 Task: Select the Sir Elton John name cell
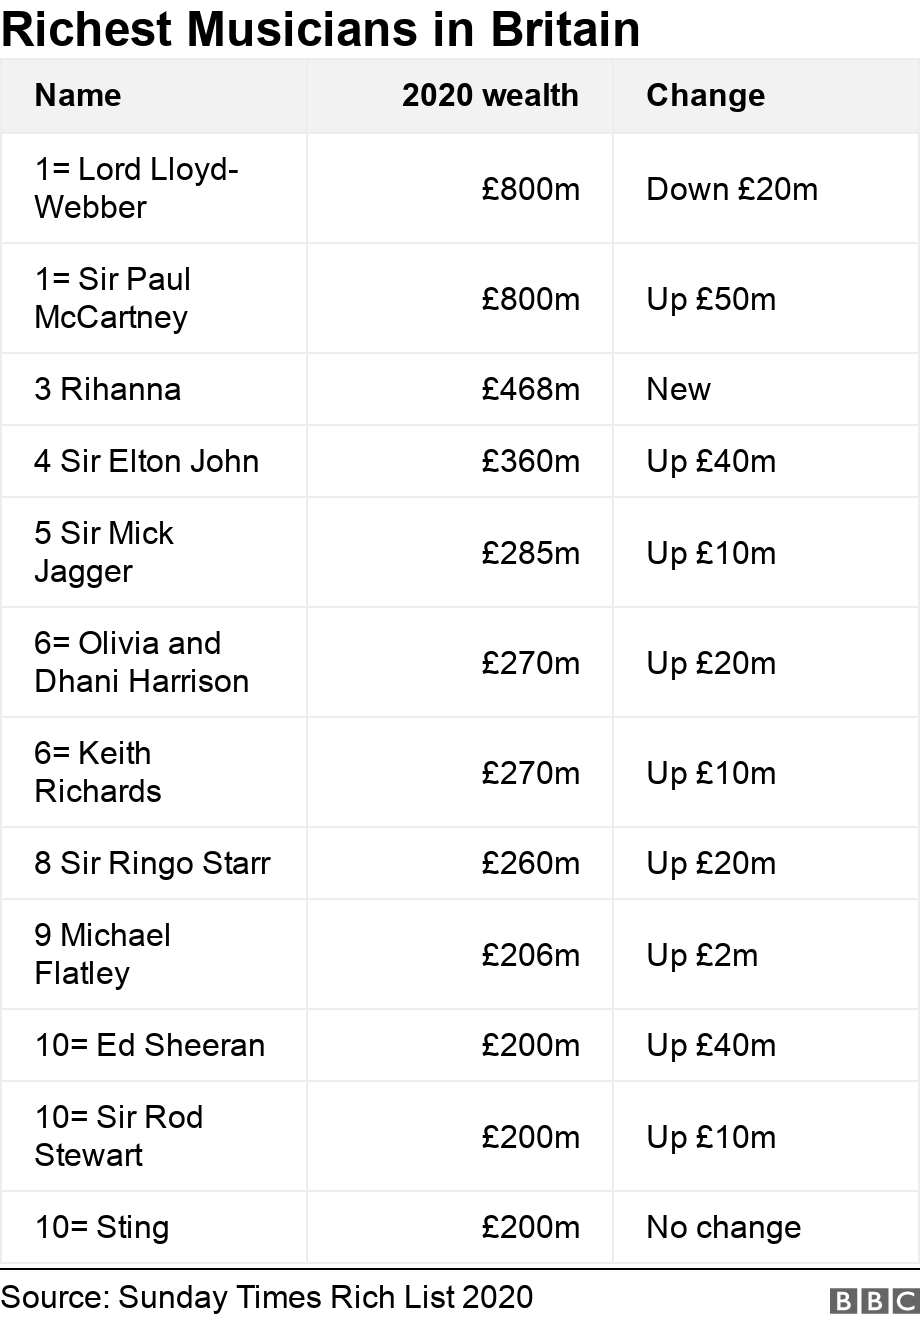point(146,461)
